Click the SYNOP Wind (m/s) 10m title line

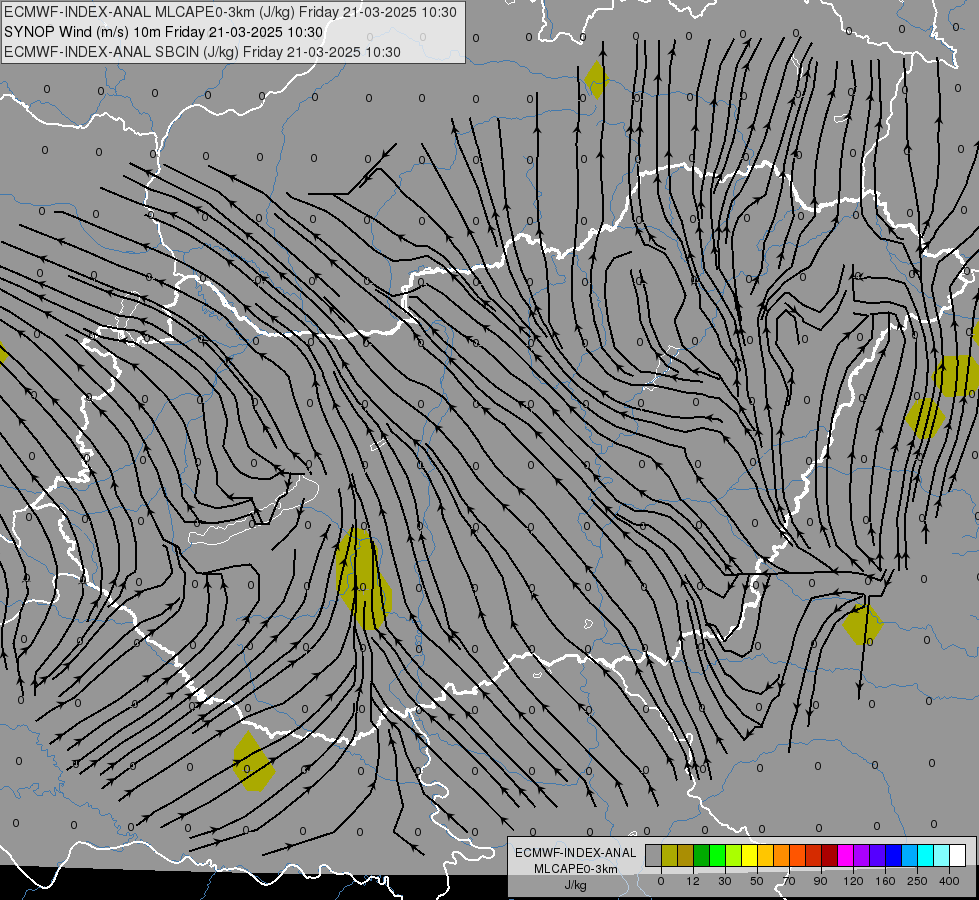(163, 32)
